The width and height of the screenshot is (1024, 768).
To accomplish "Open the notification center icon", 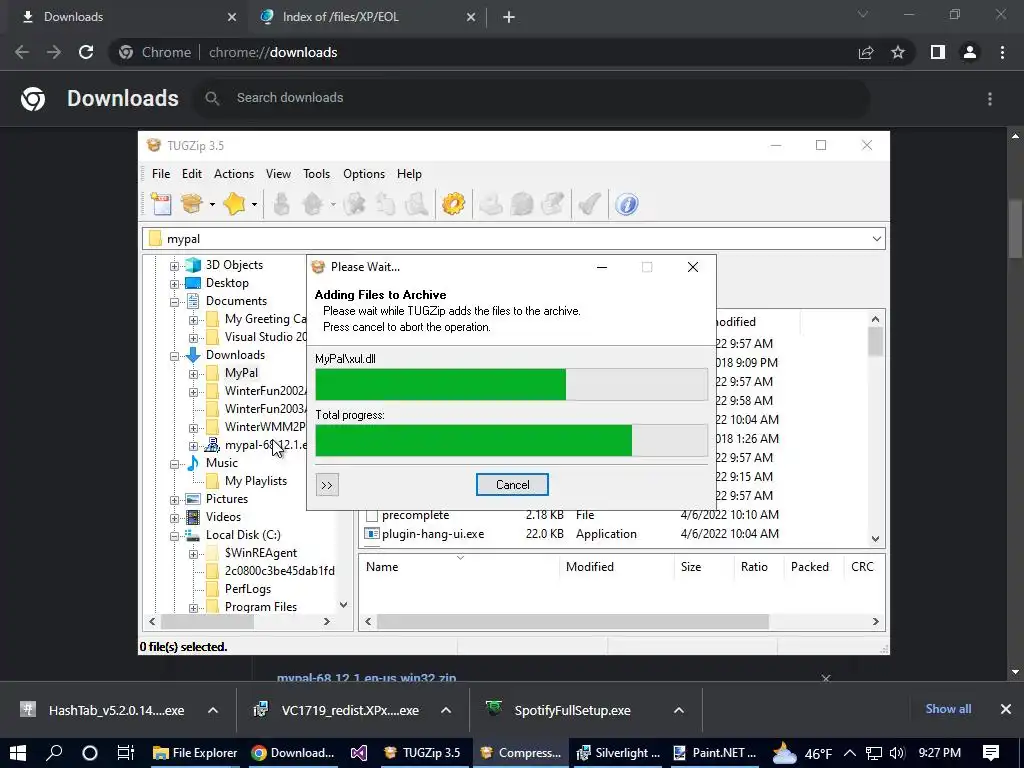I will coord(991,753).
